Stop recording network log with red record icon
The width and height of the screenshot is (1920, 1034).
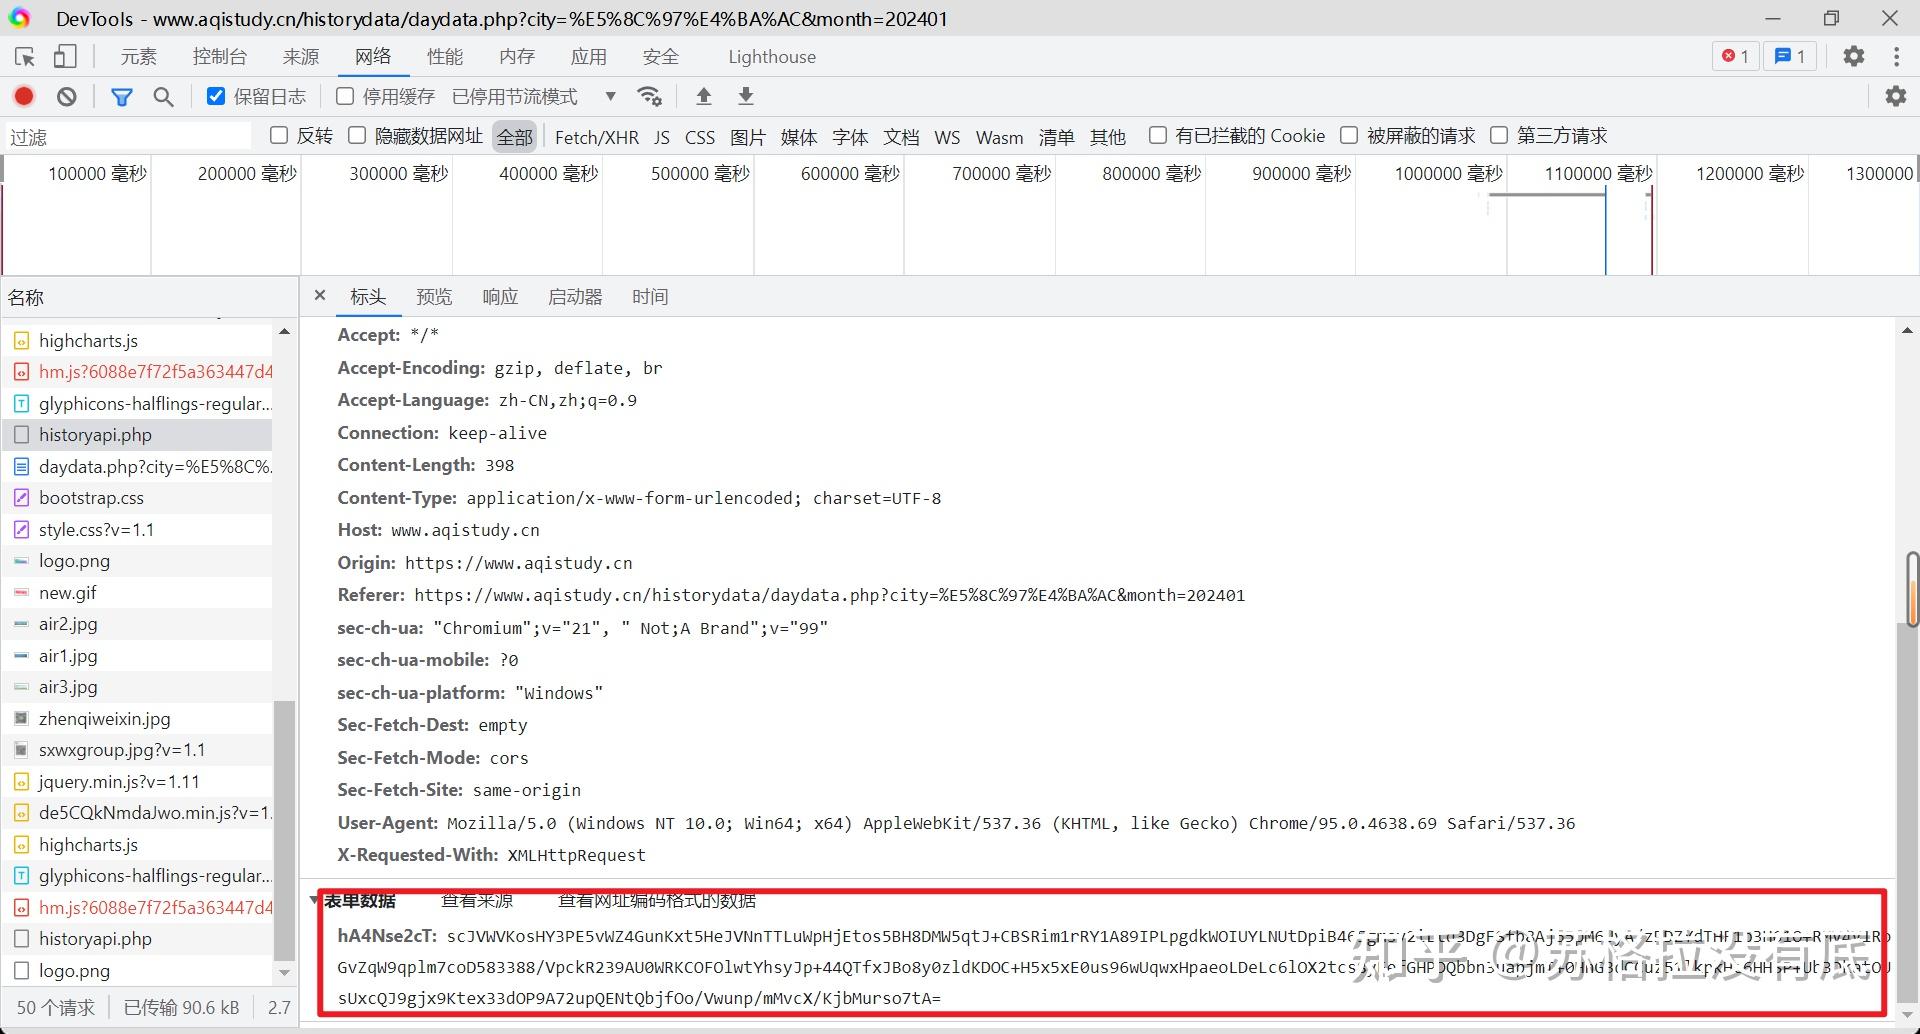24,96
